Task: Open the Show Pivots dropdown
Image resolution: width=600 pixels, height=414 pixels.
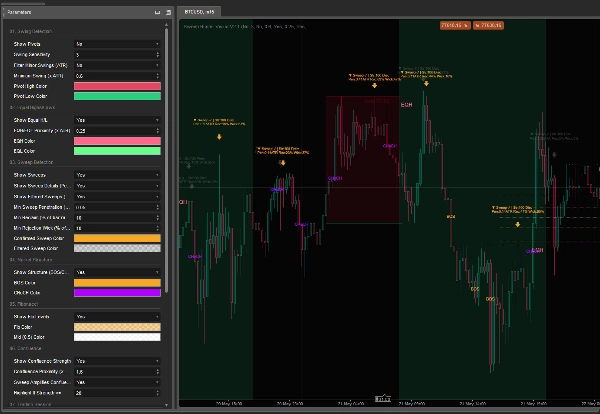Action: point(117,44)
